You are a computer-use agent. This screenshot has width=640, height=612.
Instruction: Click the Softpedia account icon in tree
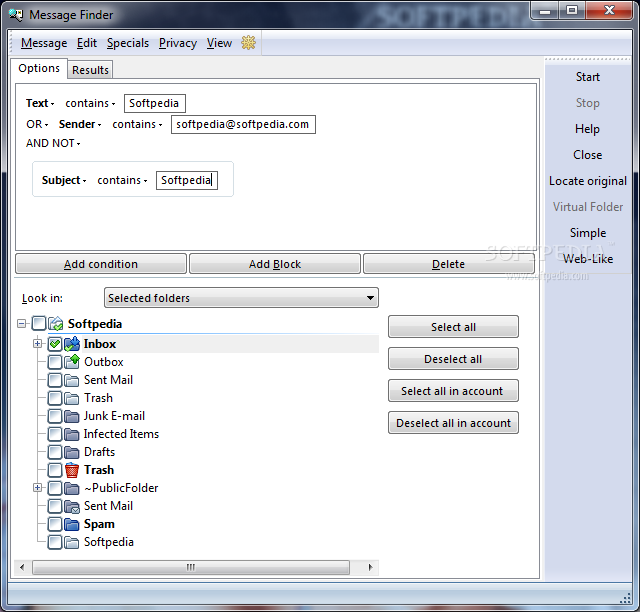56,324
